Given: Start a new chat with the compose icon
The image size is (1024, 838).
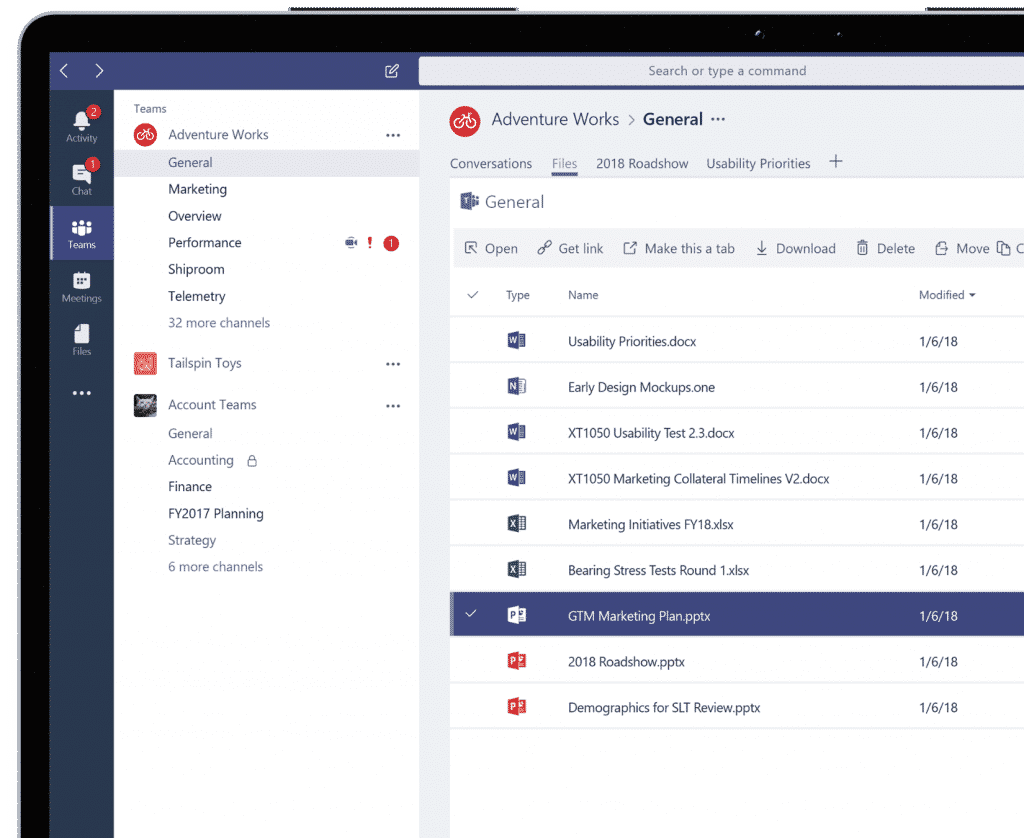Looking at the screenshot, I should tap(392, 71).
